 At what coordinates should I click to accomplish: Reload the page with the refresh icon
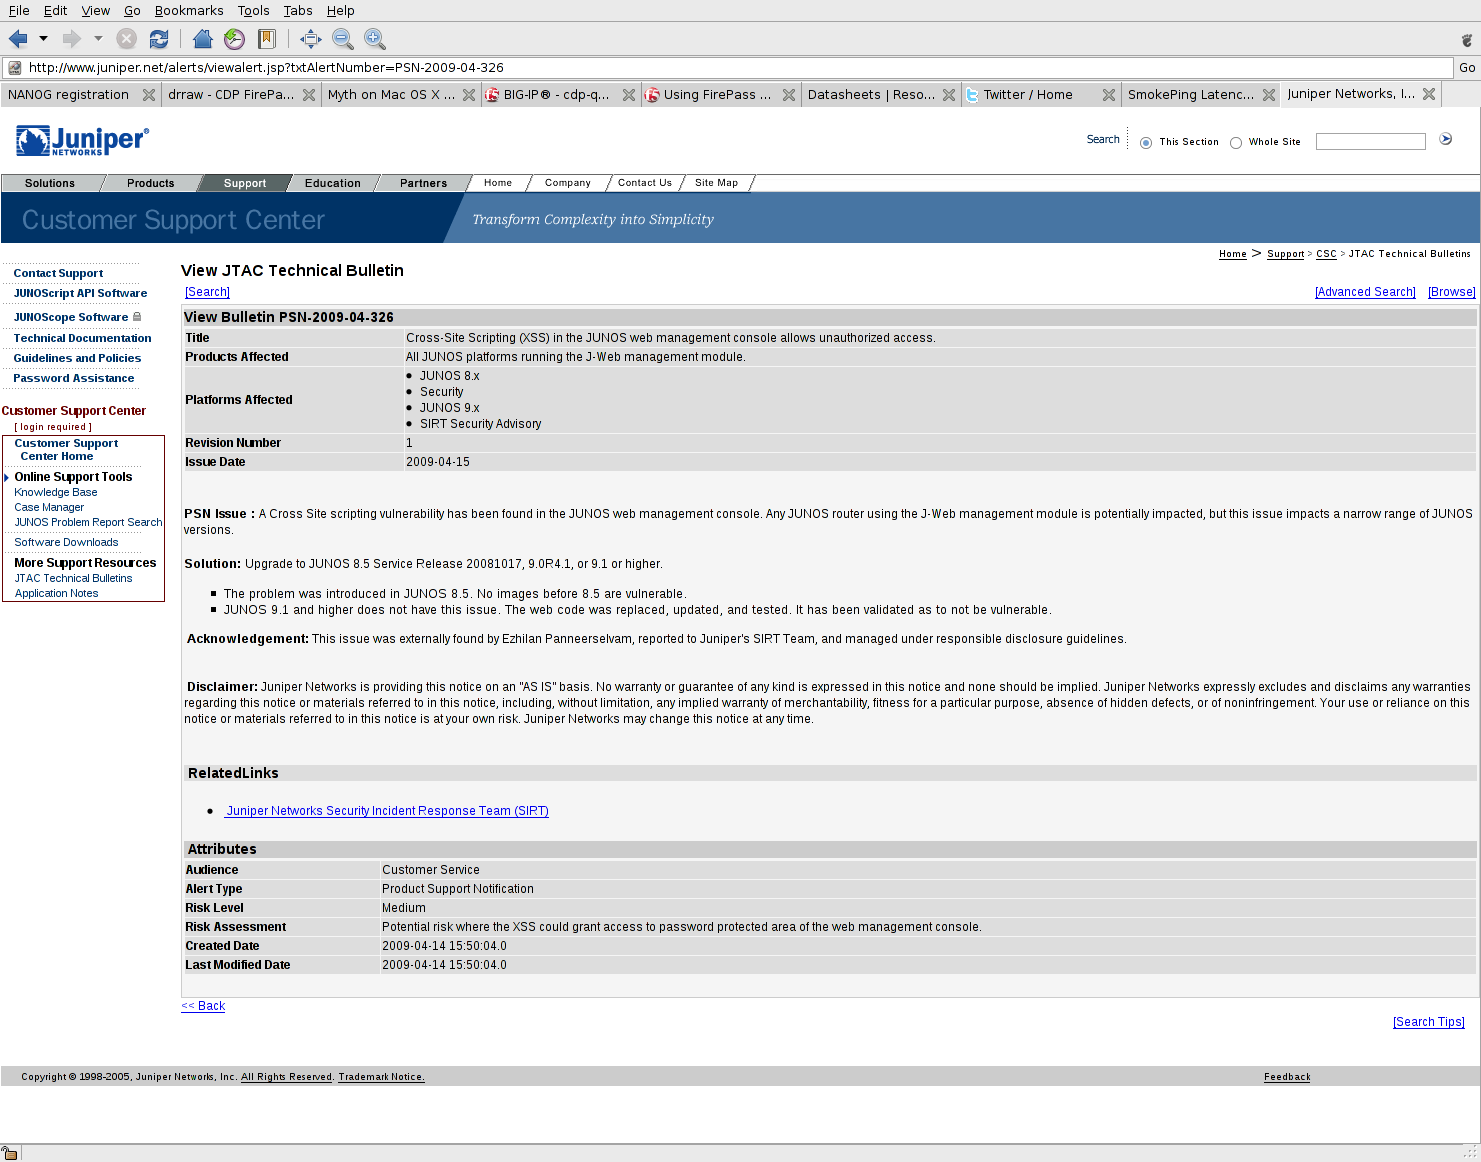pos(158,39)
